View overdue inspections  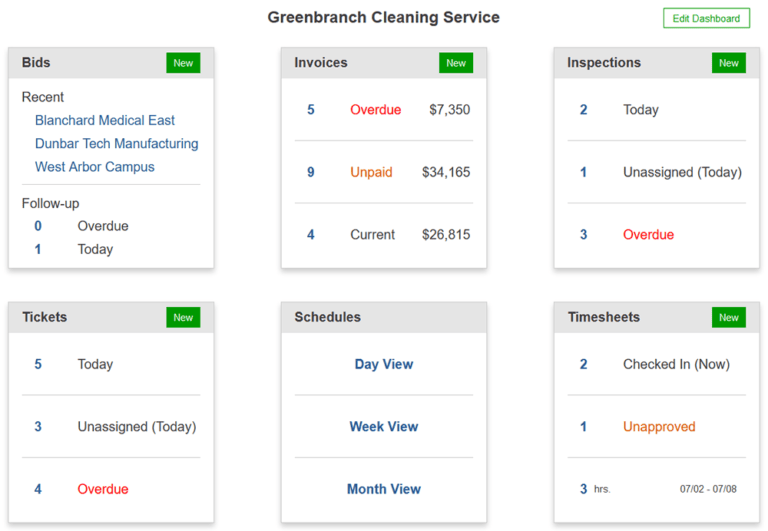click(x=648, y=235)
